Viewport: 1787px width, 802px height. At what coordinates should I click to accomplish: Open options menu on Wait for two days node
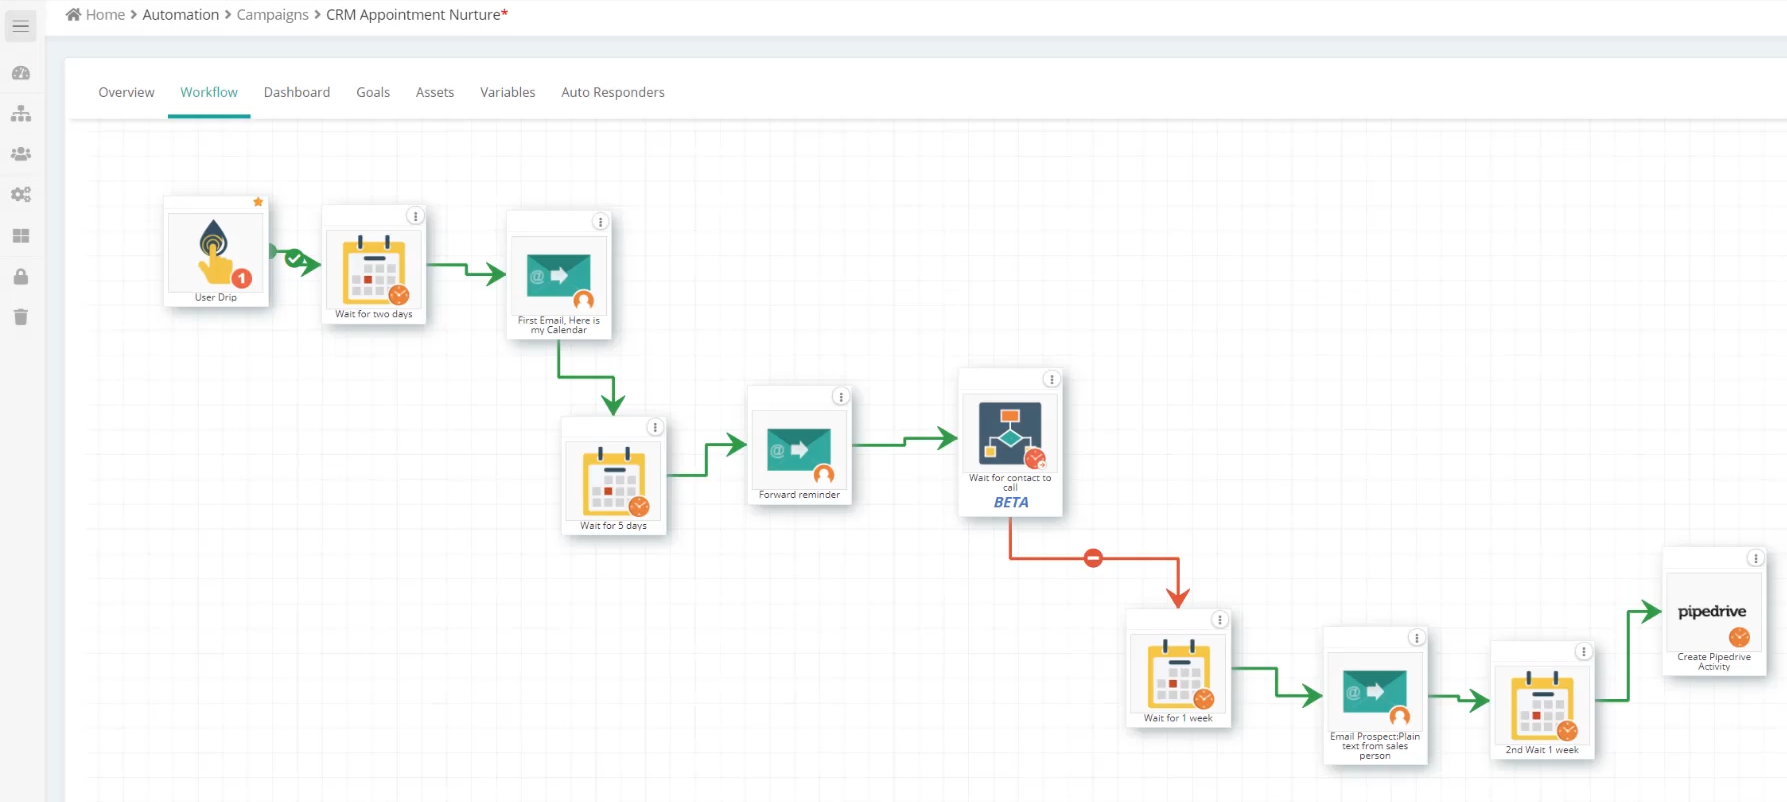(x=415, y=216)
